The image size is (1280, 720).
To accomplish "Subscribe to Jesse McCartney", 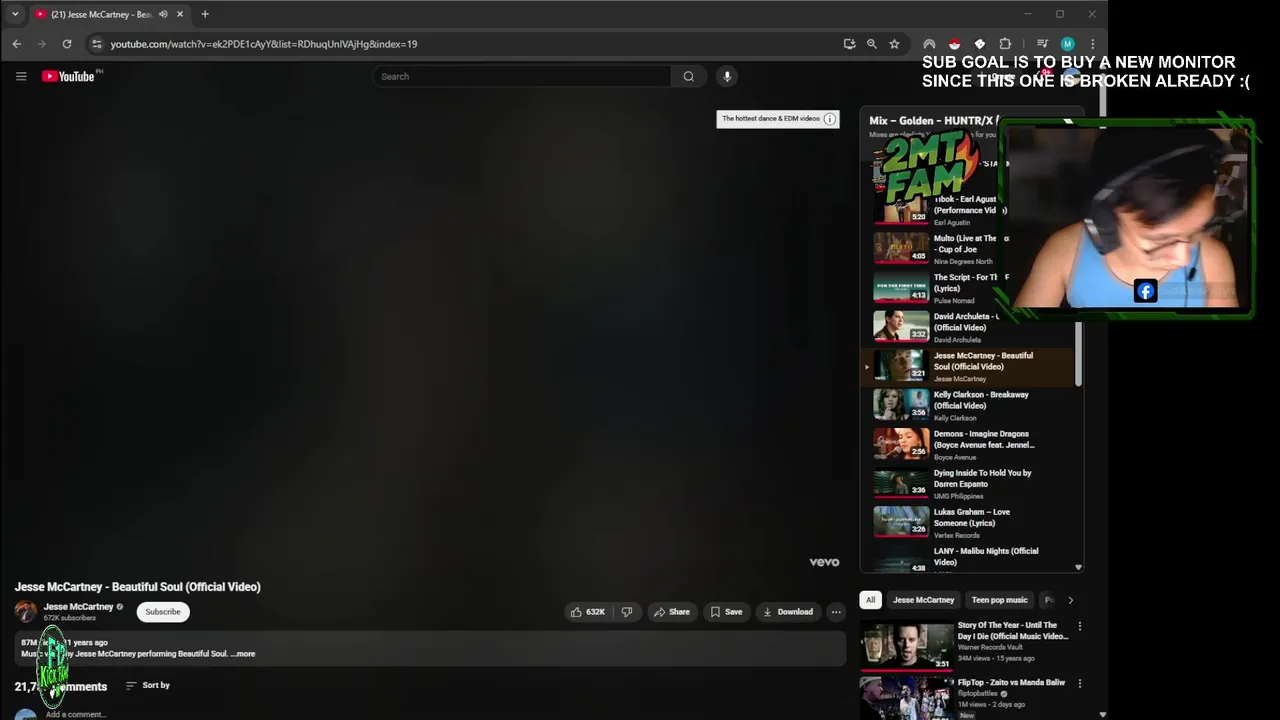I will coord(163,612).
